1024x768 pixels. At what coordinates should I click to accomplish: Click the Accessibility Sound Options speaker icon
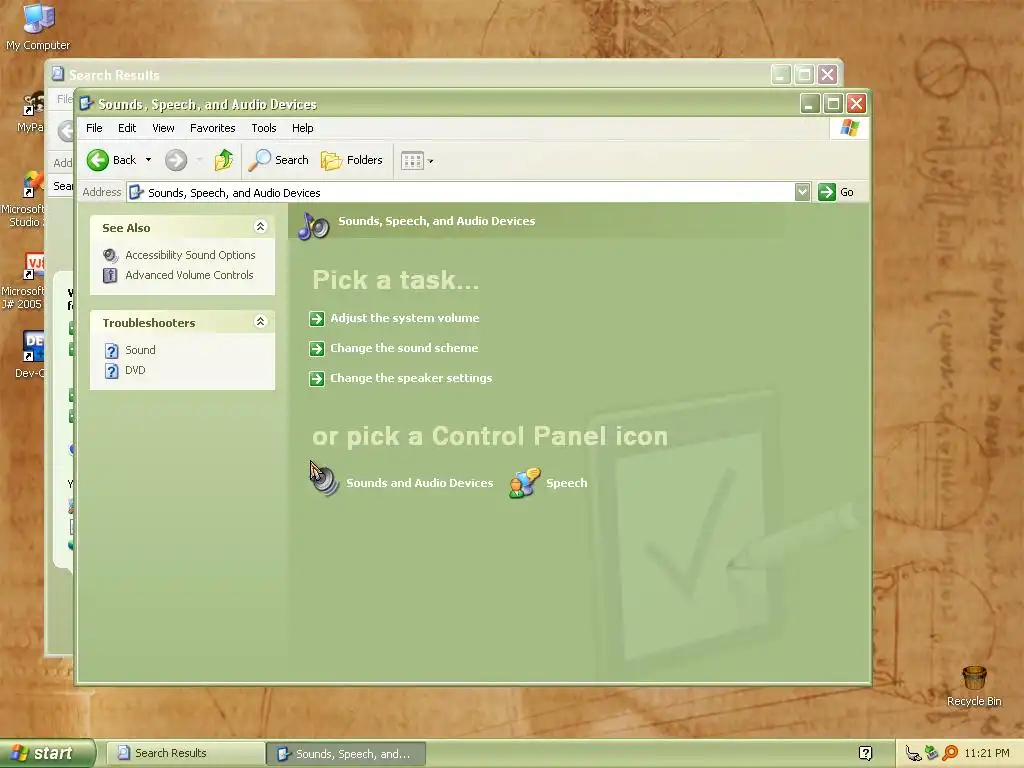[111, 255]
